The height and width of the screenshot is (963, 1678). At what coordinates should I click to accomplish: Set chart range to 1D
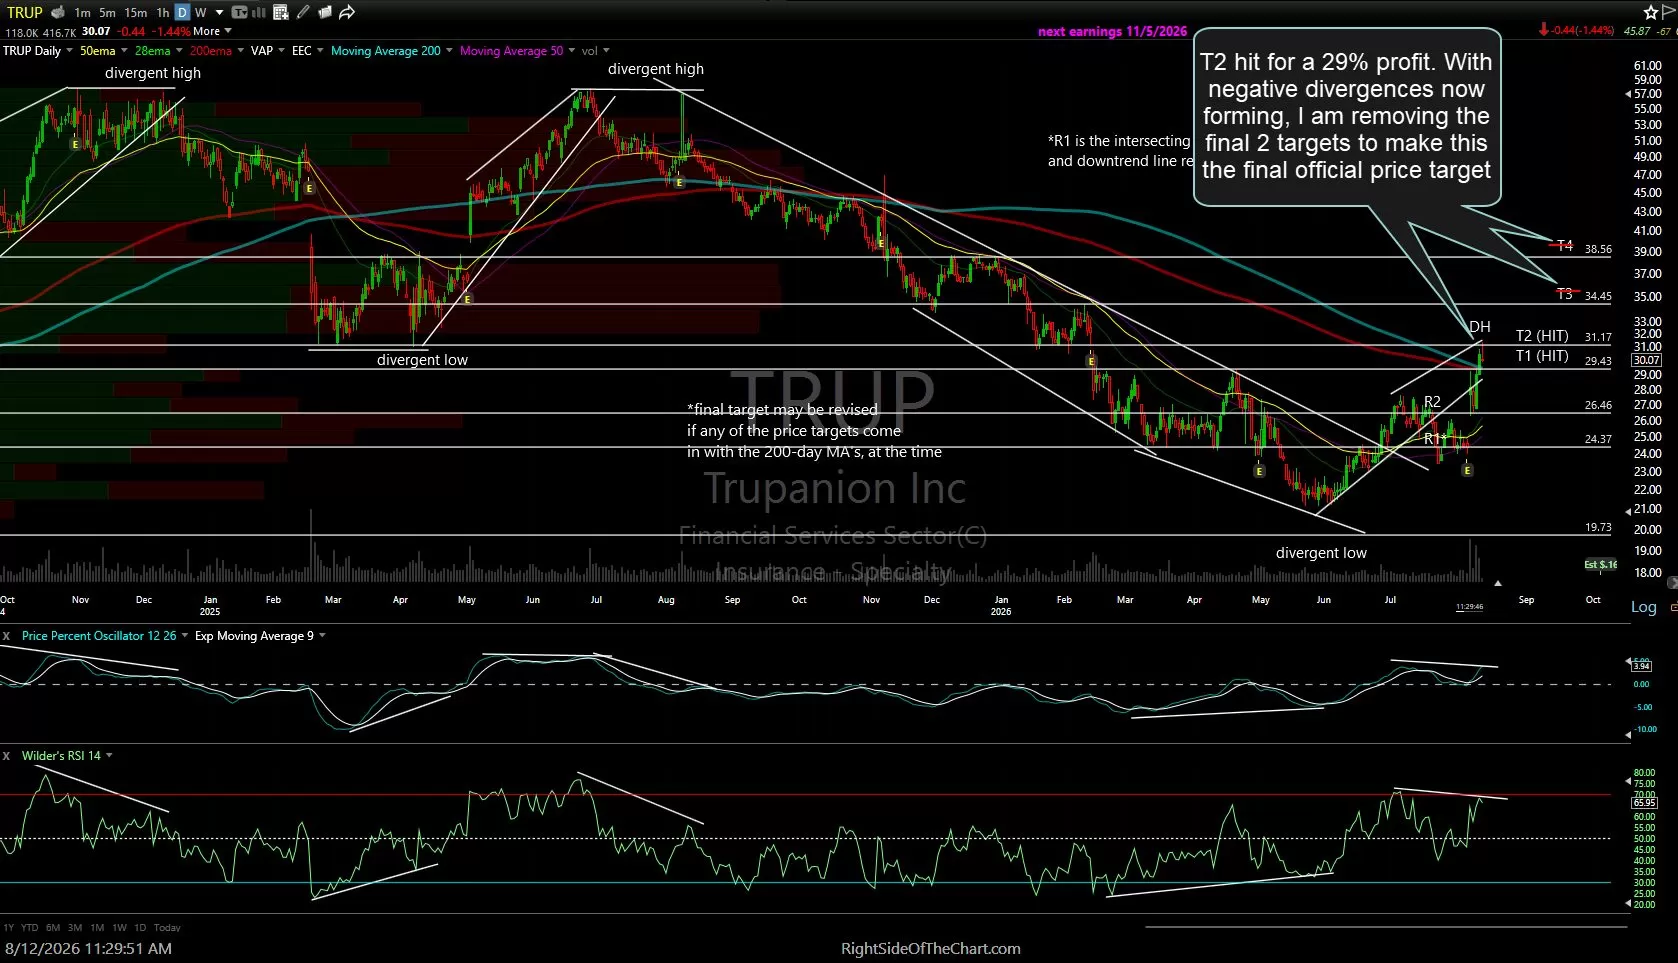[x=140, y=928]
